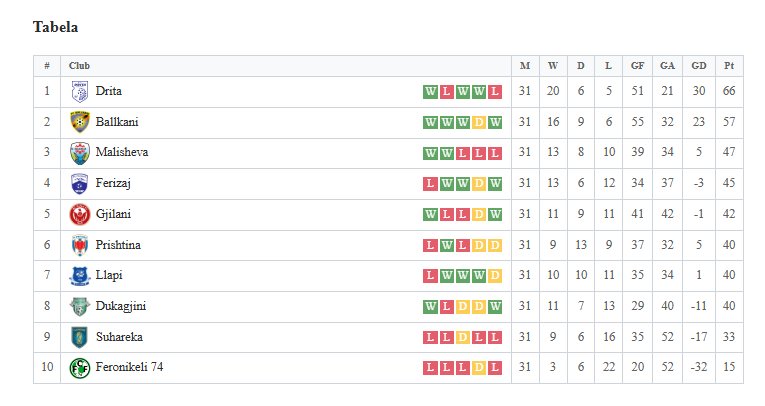
Task: Click the Suhareka club crest icon
Action: (80, 337)
